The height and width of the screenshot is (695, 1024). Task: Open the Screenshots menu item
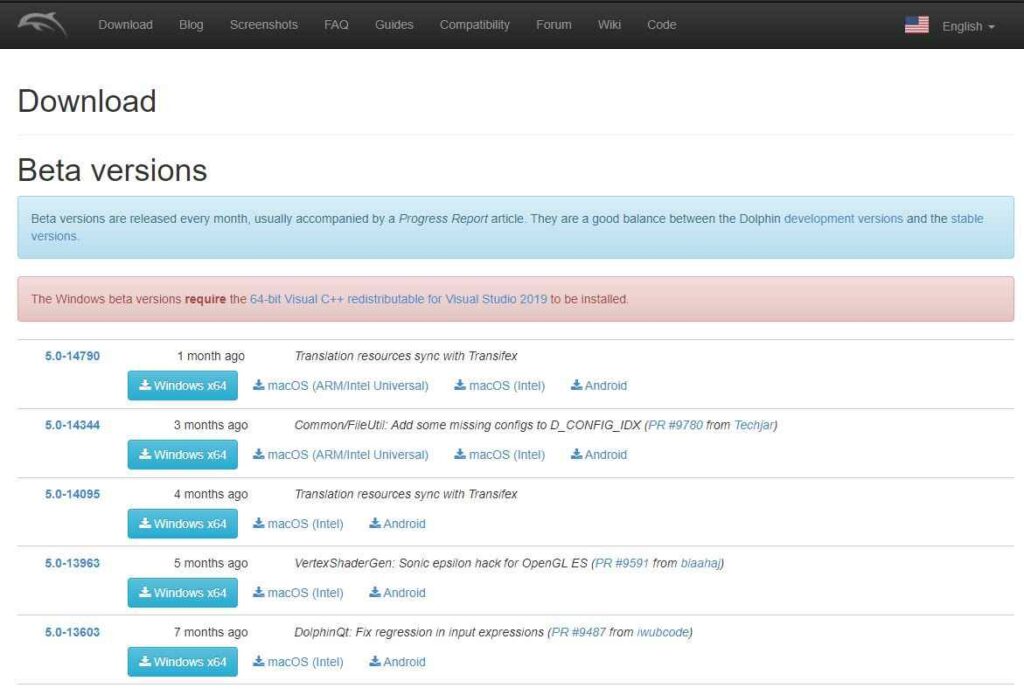click(263, 25)
